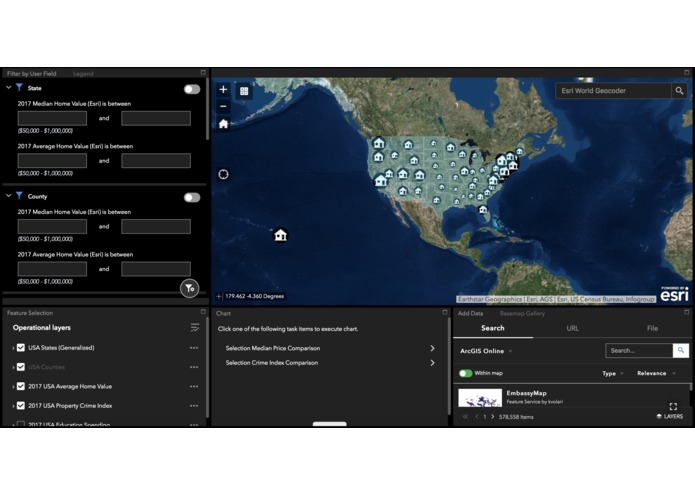Run Selection Crime Index Comparison chart
The image size is (695, 494).
point(330,363)
